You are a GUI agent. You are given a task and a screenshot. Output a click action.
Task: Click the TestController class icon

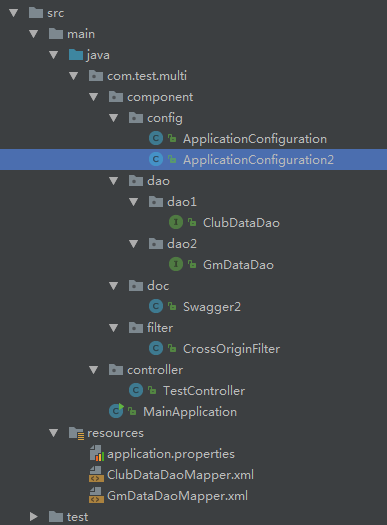pyautogui.click(x=136, y=390)
